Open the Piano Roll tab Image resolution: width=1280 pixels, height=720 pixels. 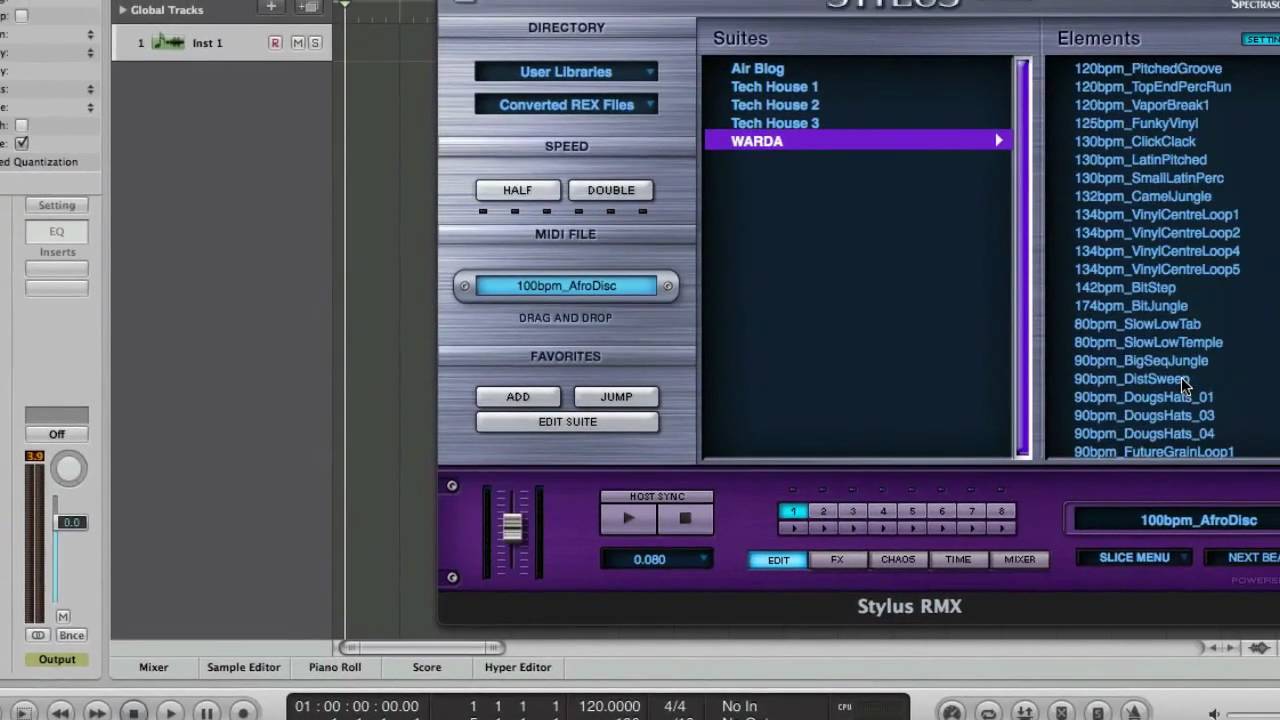point(335,667)
